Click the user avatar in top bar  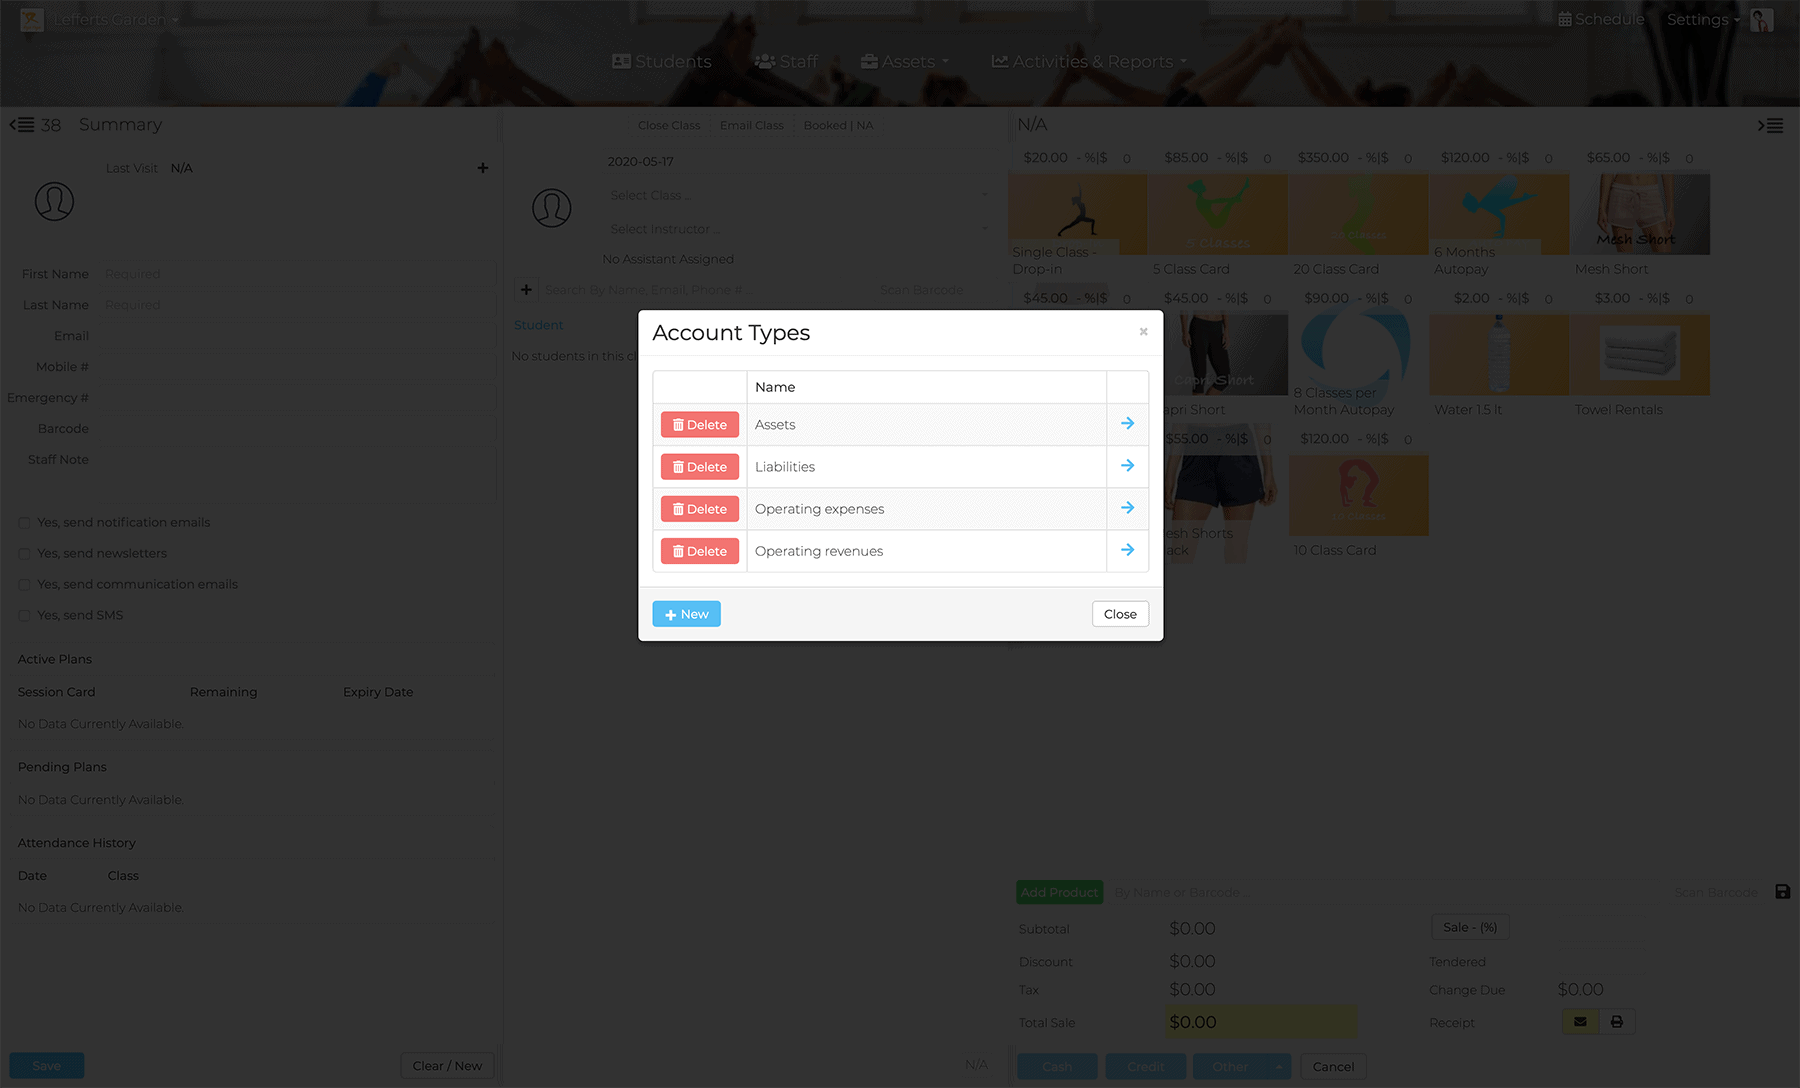click(1762, 20)
